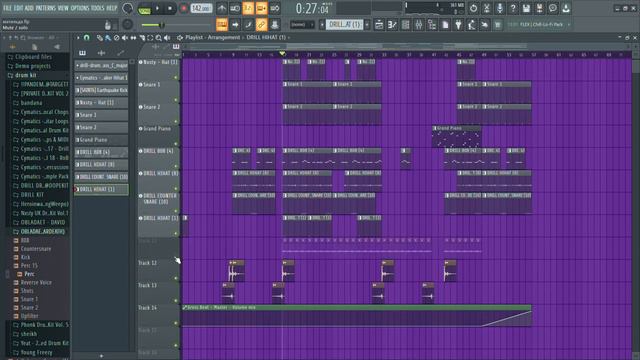This screenshot has width=640, height=360.
Task: Click the Metronome icon
Action: point(222,8)
